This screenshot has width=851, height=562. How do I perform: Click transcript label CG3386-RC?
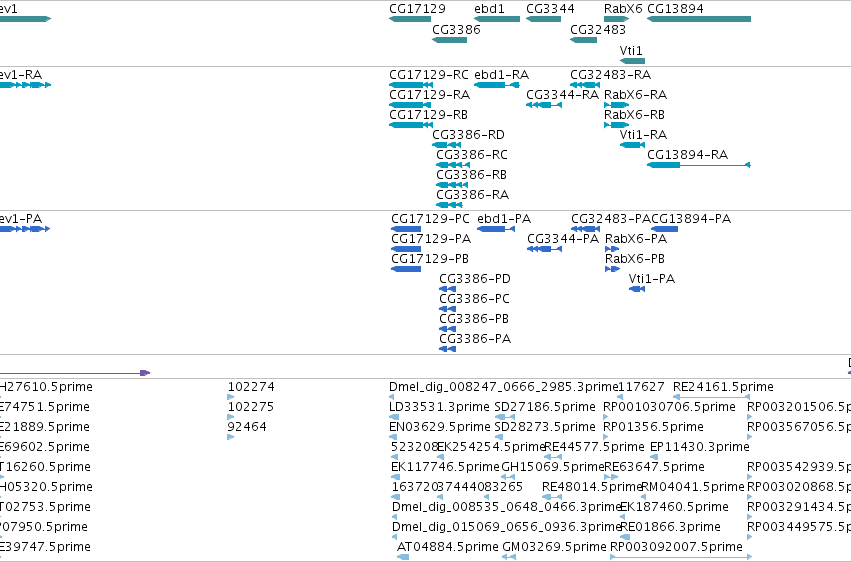(472, 155)
